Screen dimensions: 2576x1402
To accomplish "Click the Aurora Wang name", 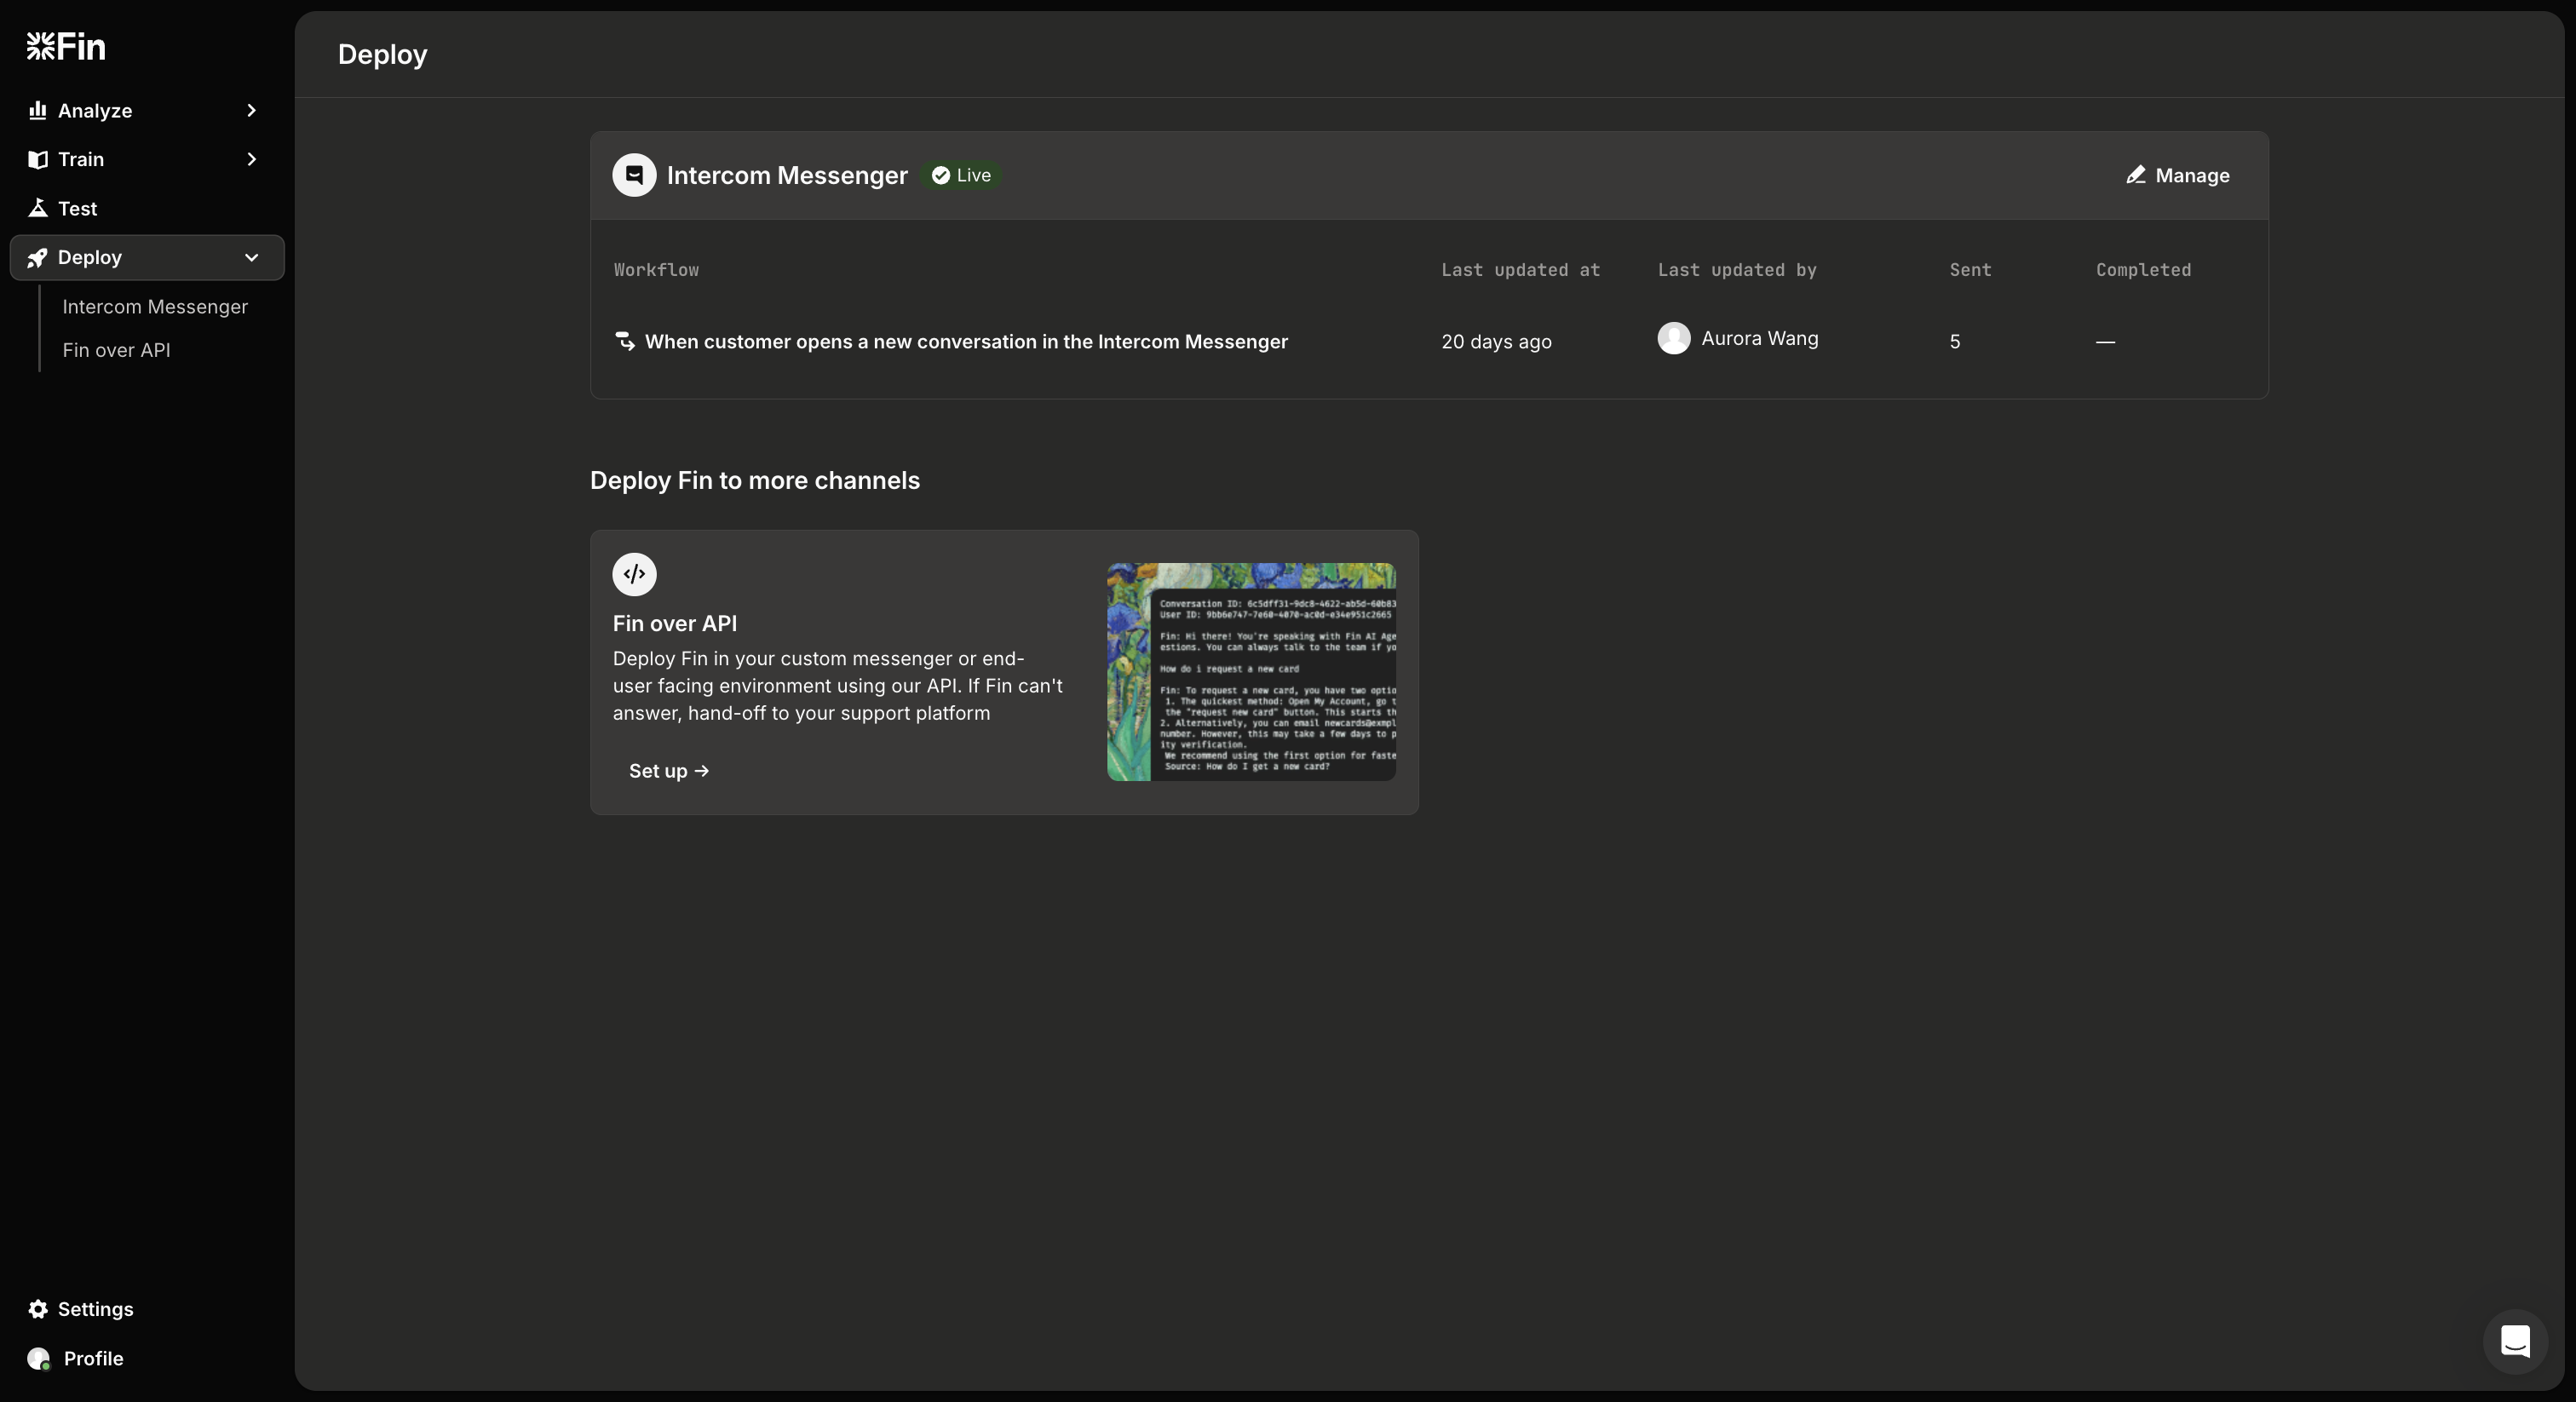I will (x=1760, y=338).
